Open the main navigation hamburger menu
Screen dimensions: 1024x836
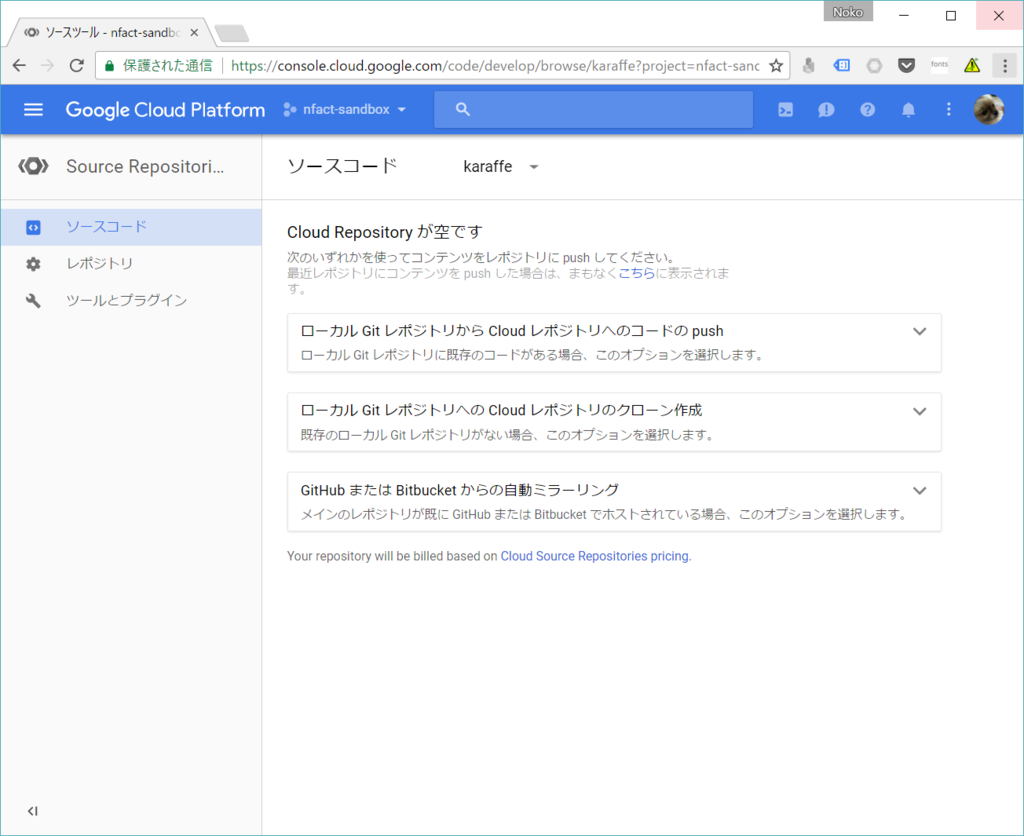33,110
